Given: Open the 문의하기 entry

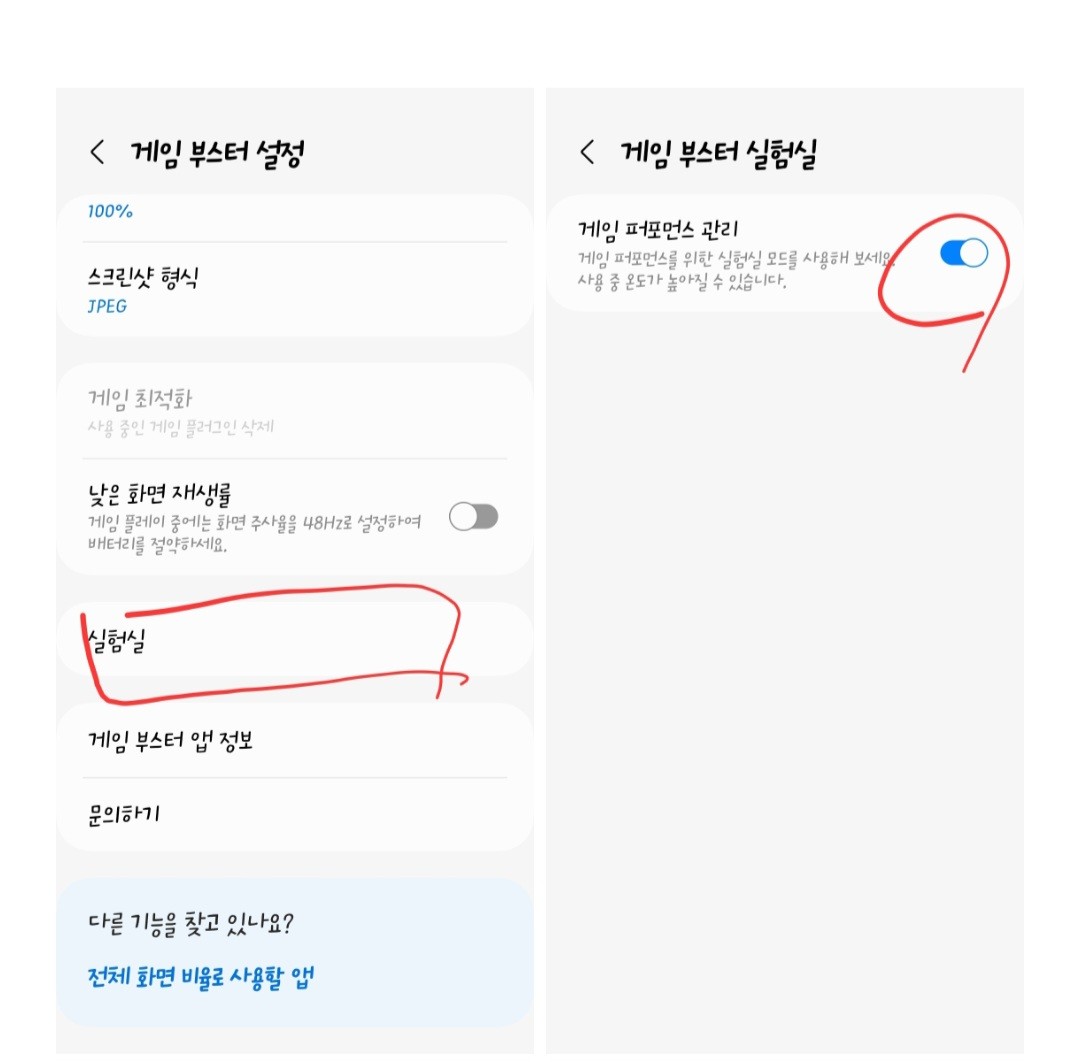Looking at the screenshot, I should click(295, 814).
